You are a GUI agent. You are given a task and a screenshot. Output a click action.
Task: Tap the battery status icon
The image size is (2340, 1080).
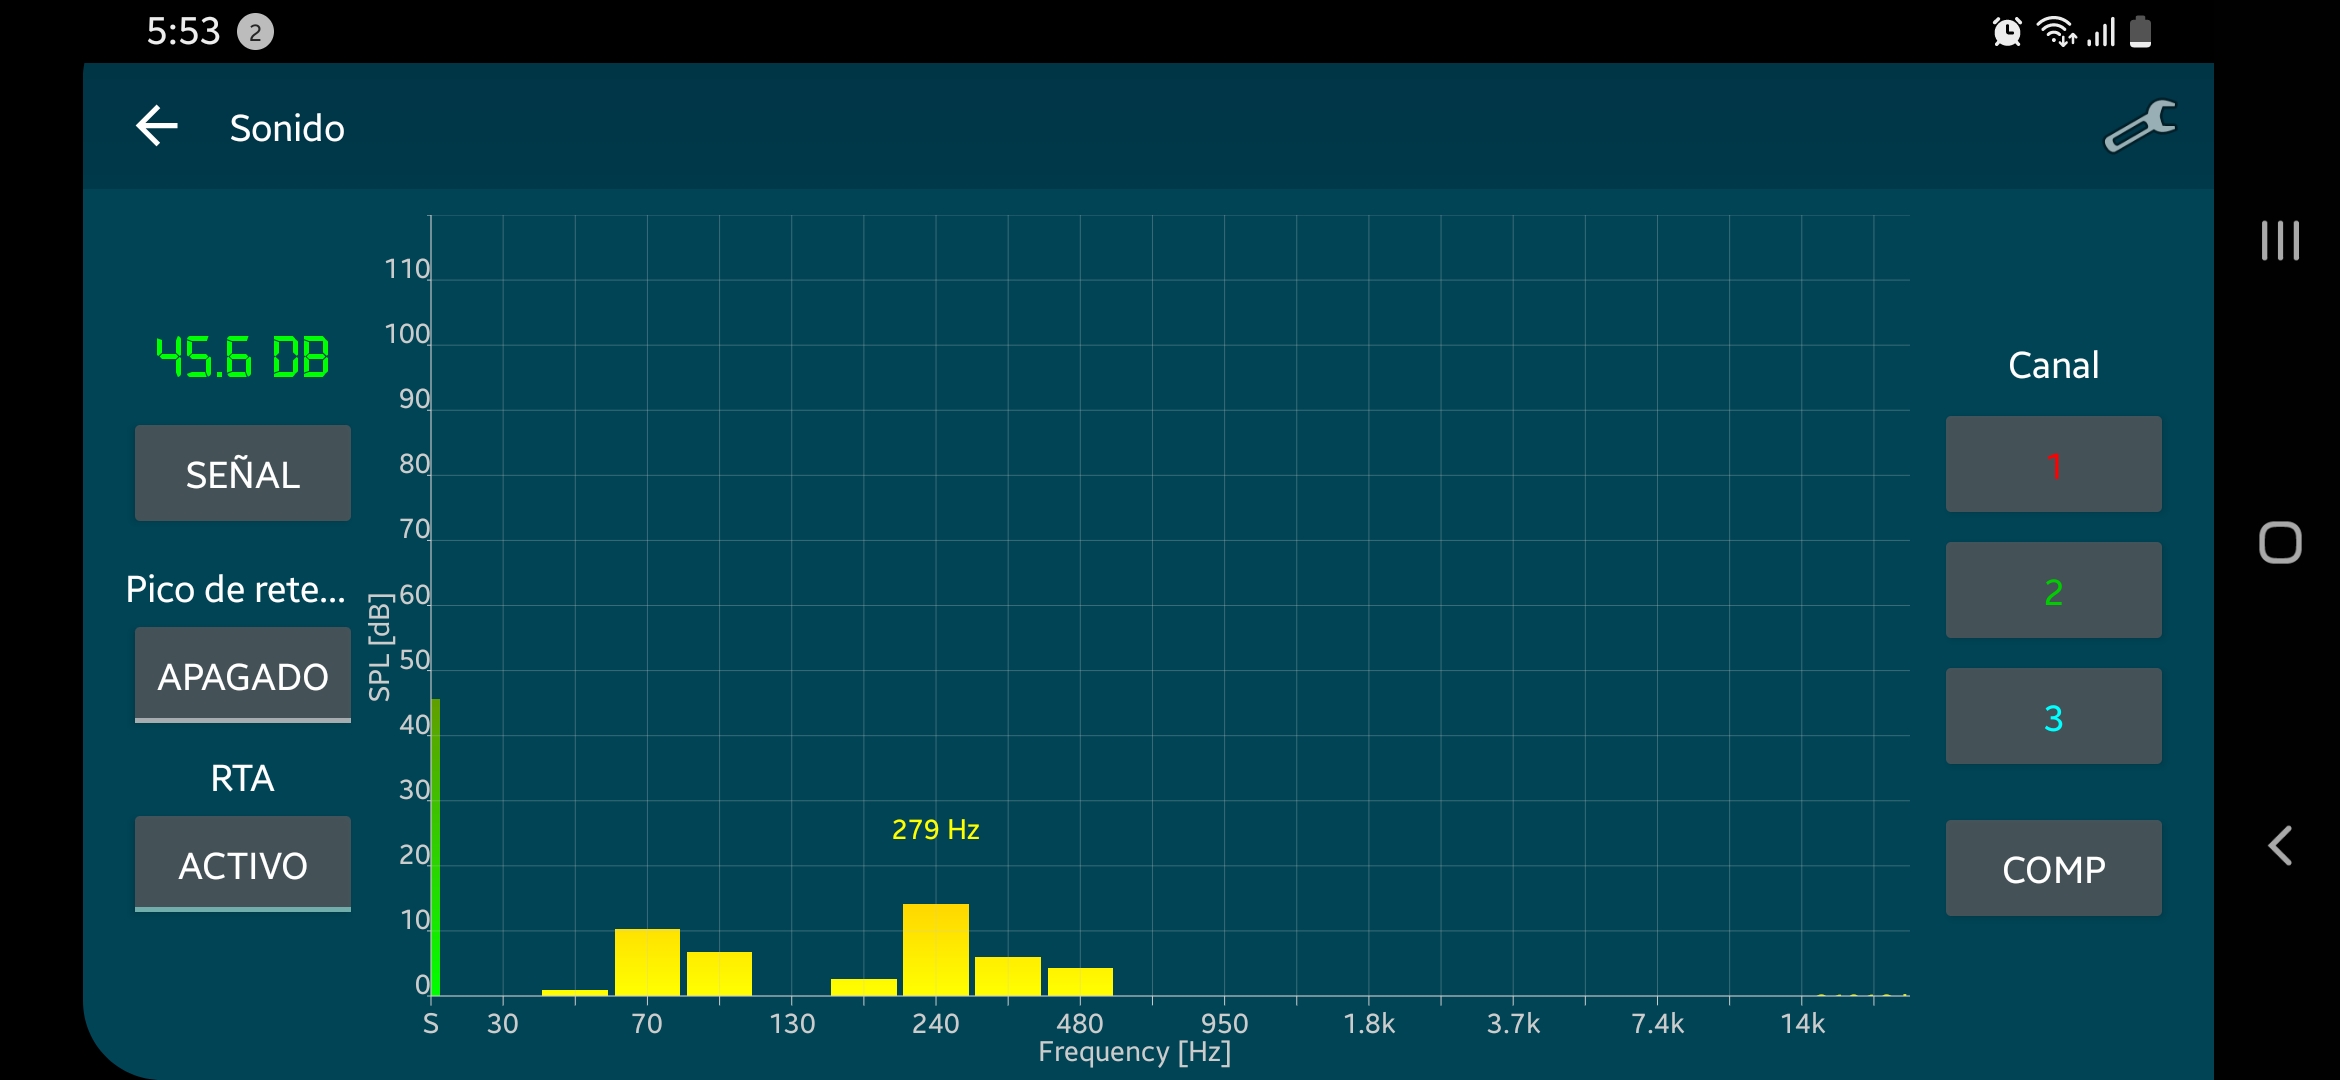[2141, 32]
